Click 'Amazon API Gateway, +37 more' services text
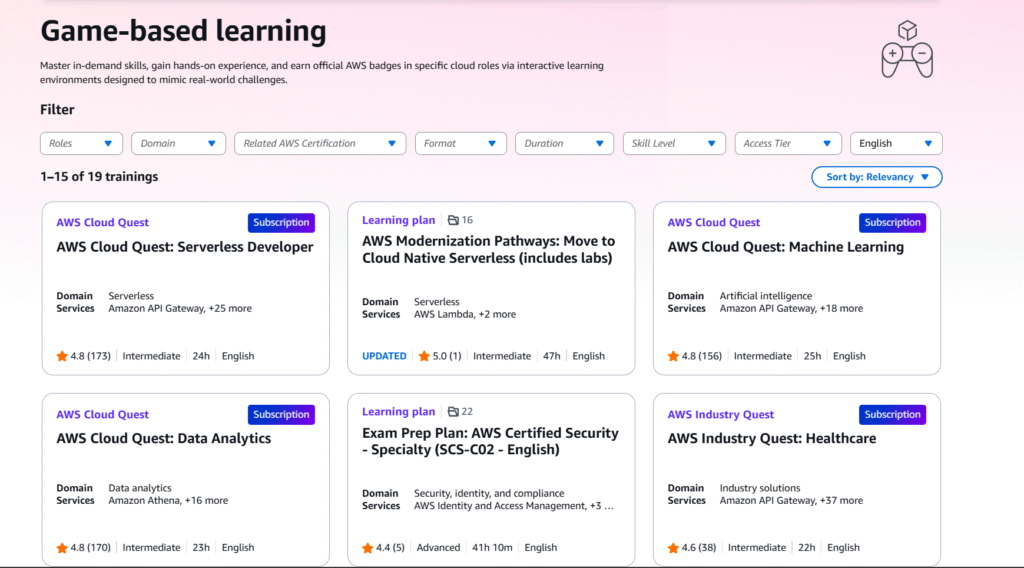This screenshot has height=568, width=1024. [x=791, y=500]
